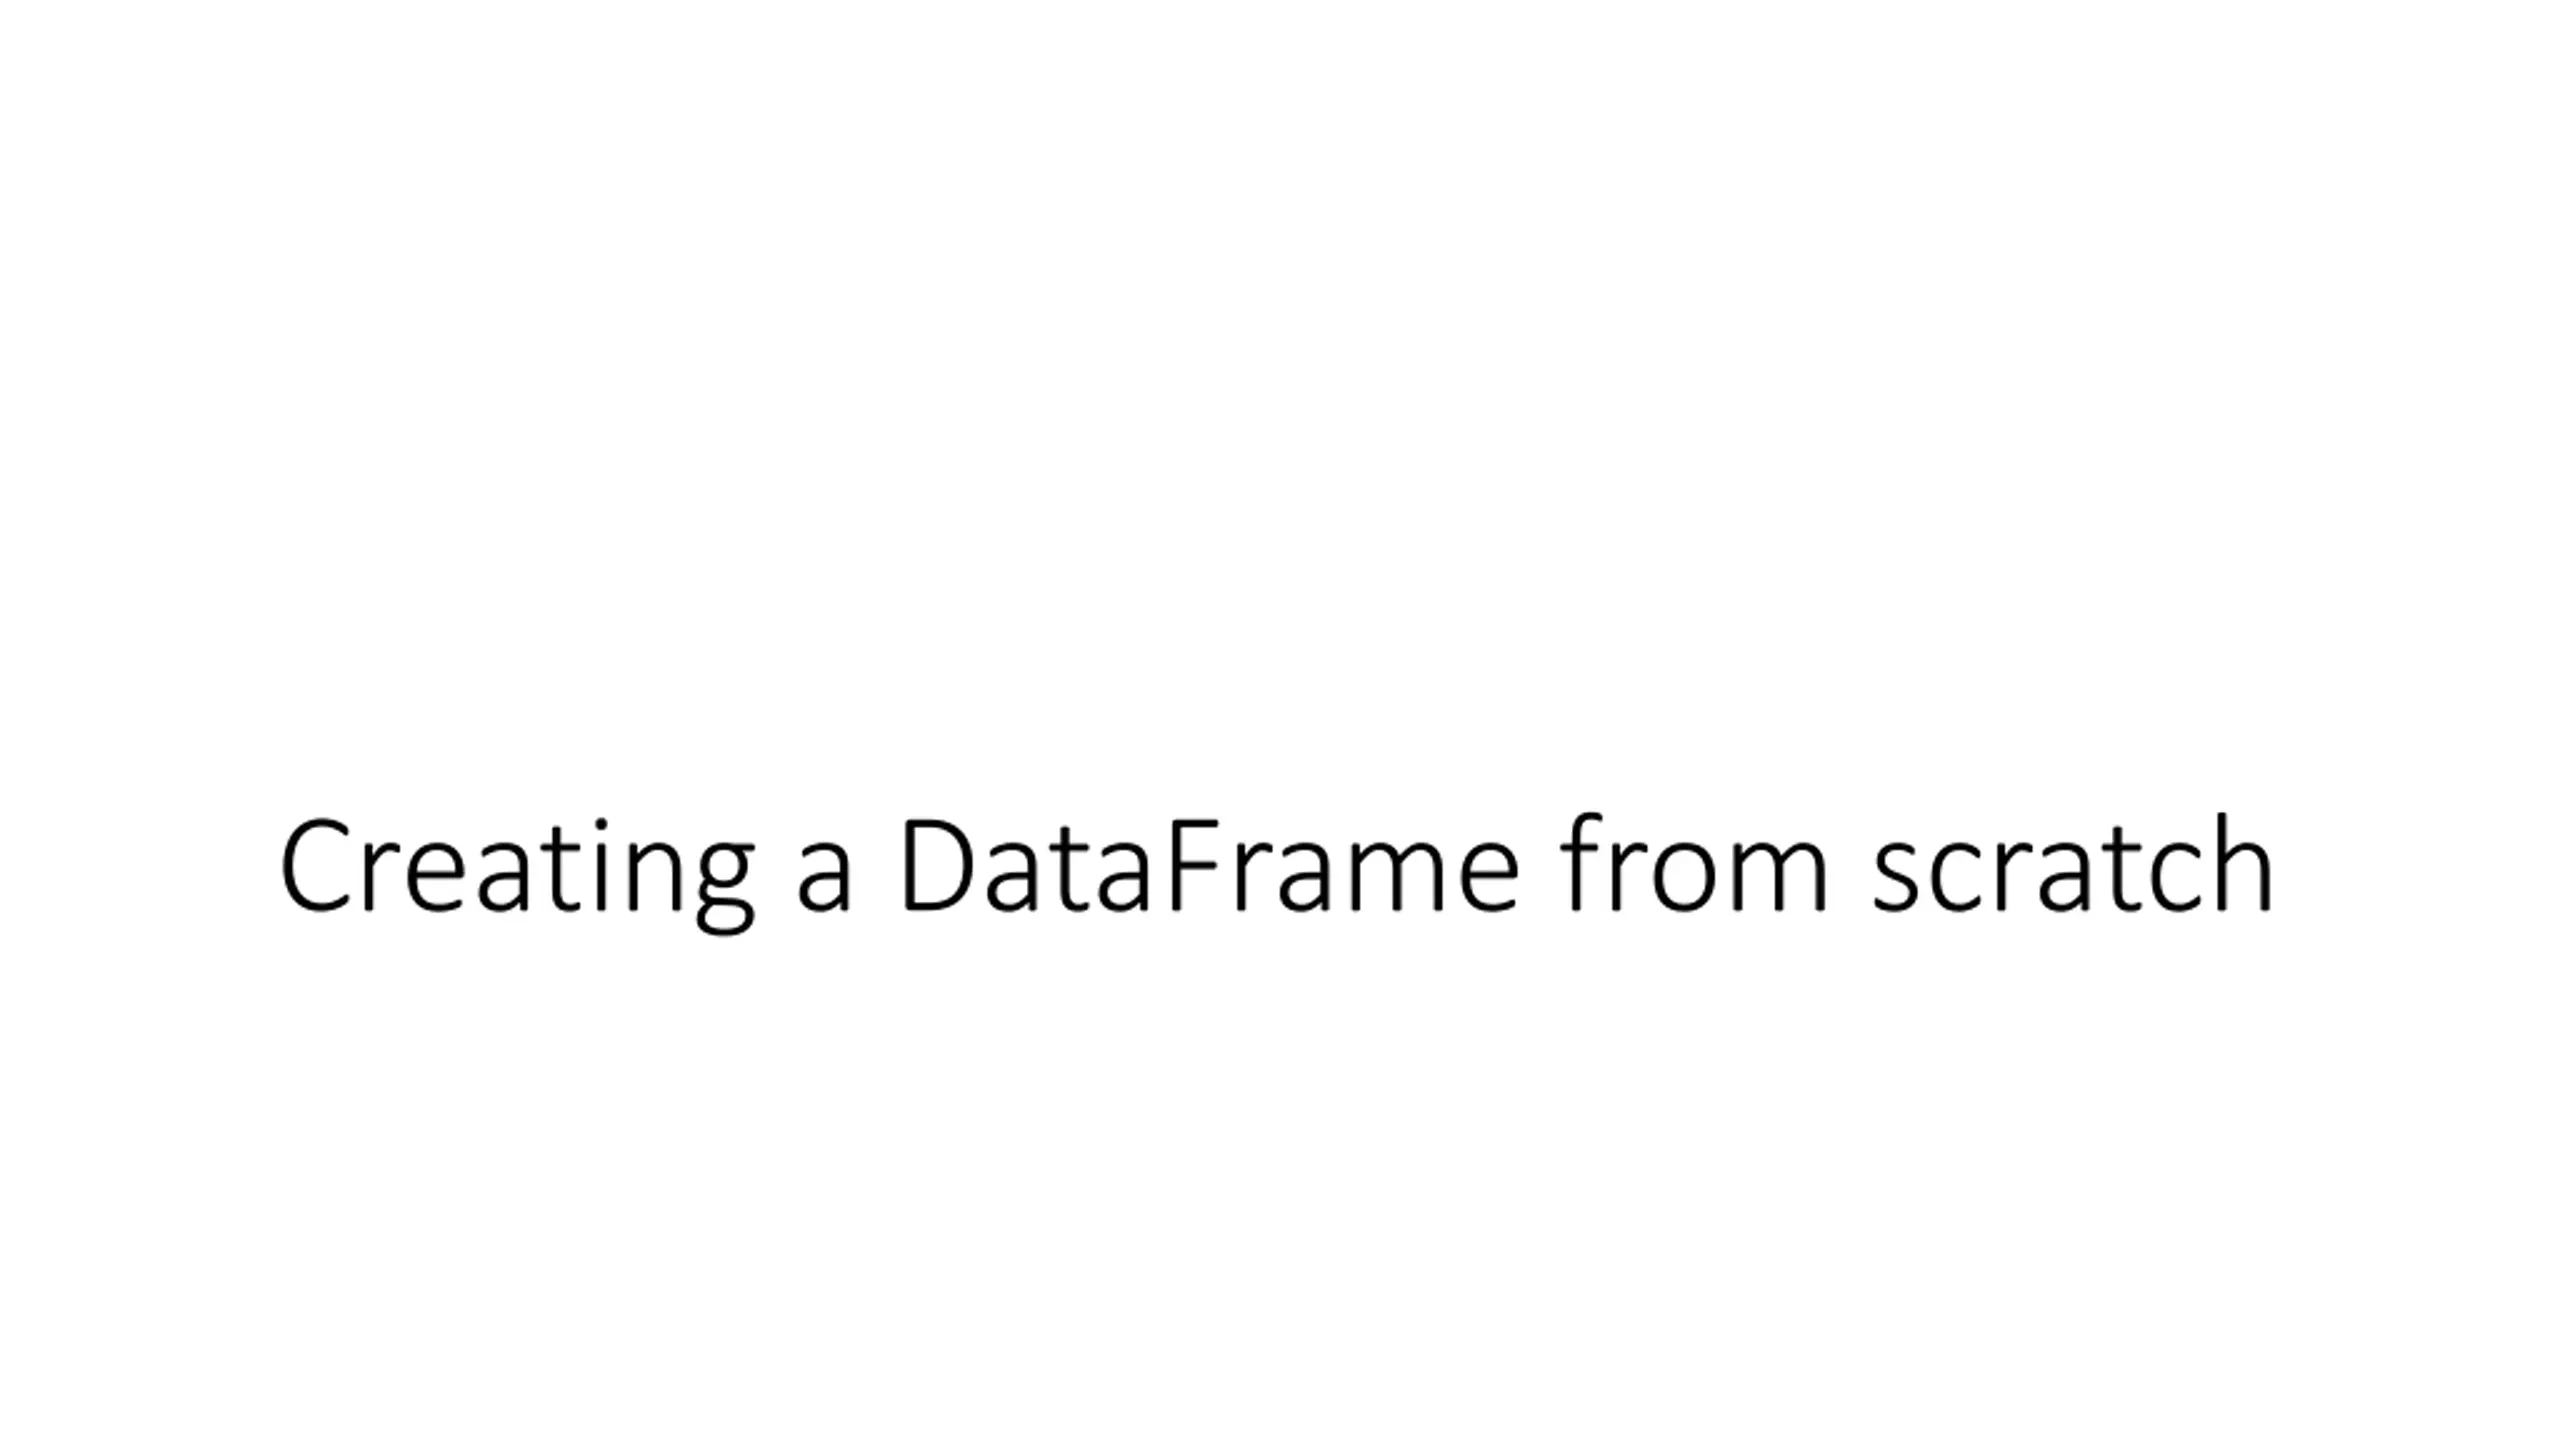The image size is (2560, 1440).
Task: Click the letter "g" in Creating
Action: coord(724,888)
